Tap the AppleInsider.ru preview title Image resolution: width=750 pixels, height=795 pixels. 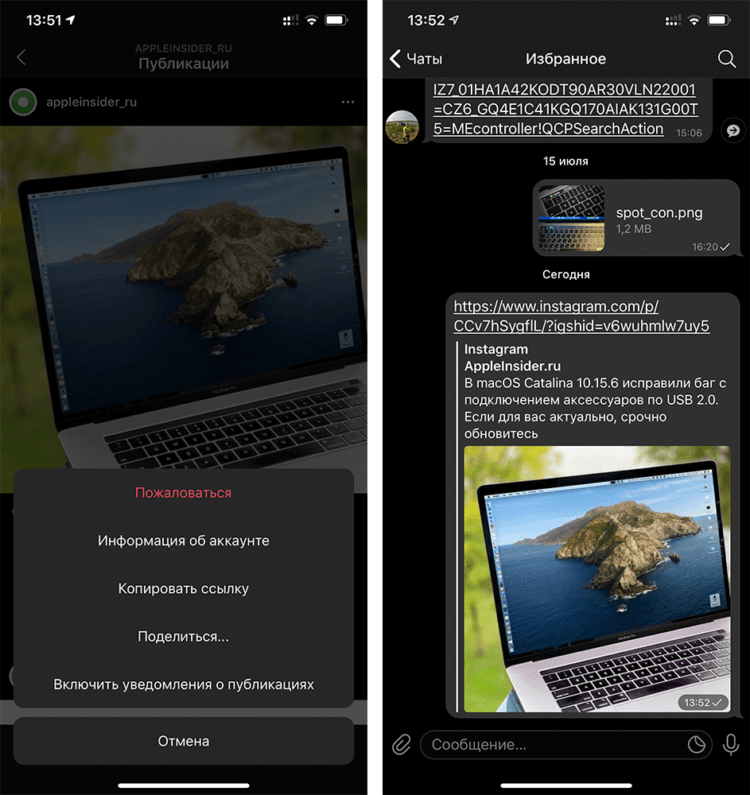(x=512, y=366)
